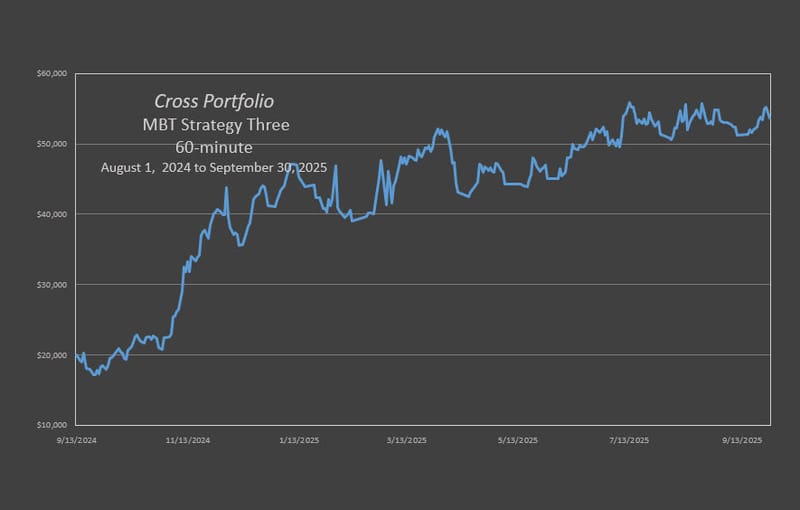Click the $20,000 y-axis label

pyautogui.click(x=51, y=355)
